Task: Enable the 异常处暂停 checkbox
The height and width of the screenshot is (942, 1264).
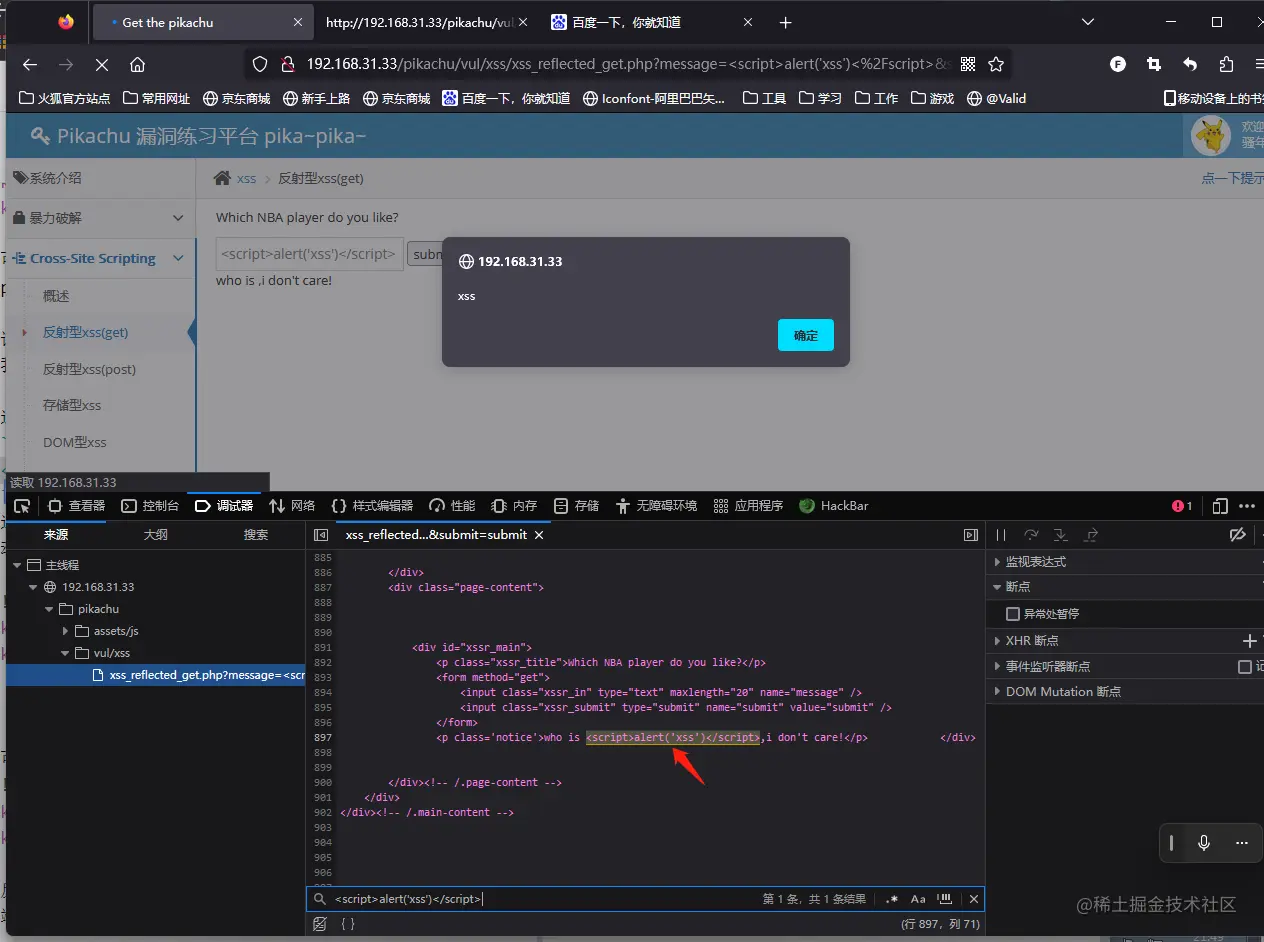Action: [1013, 614]
